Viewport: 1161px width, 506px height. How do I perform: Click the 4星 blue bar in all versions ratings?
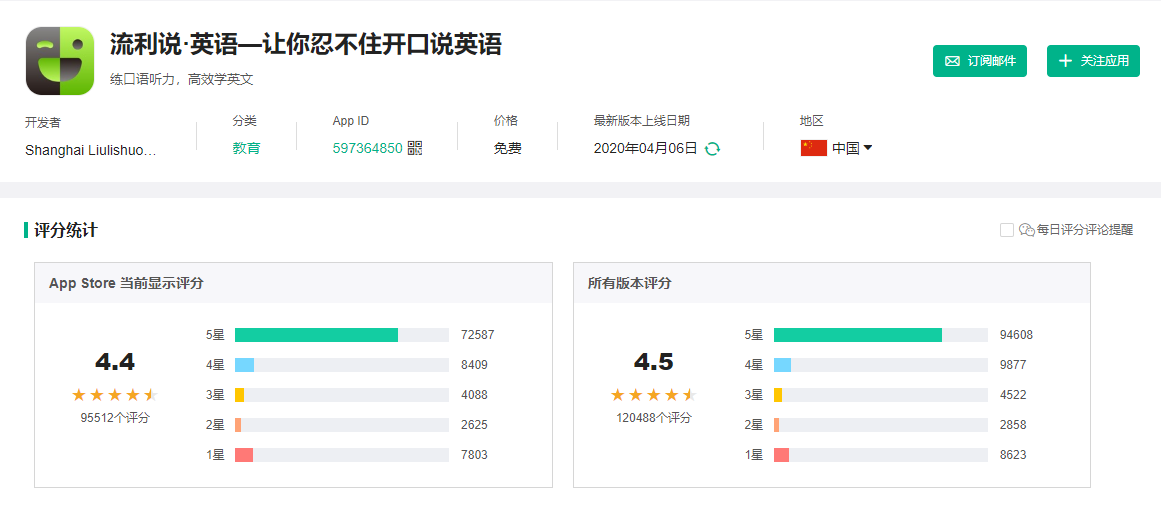point(782,365)
